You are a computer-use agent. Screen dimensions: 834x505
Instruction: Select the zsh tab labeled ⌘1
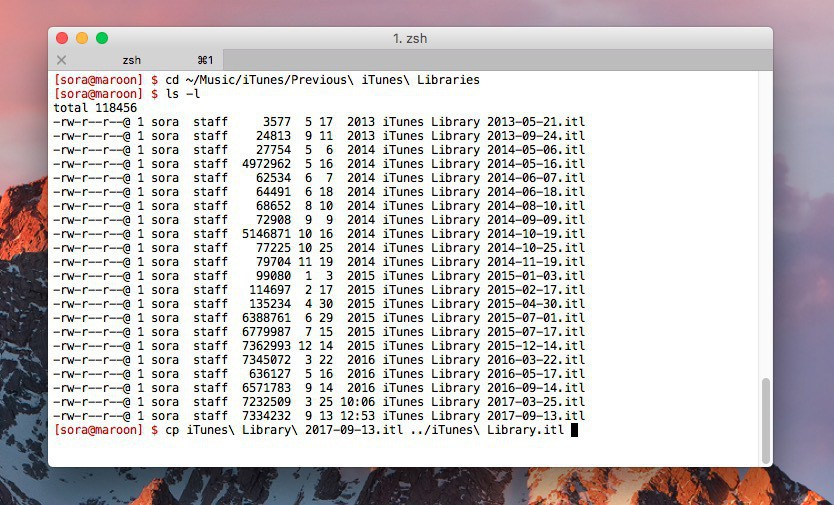(136, 60)
